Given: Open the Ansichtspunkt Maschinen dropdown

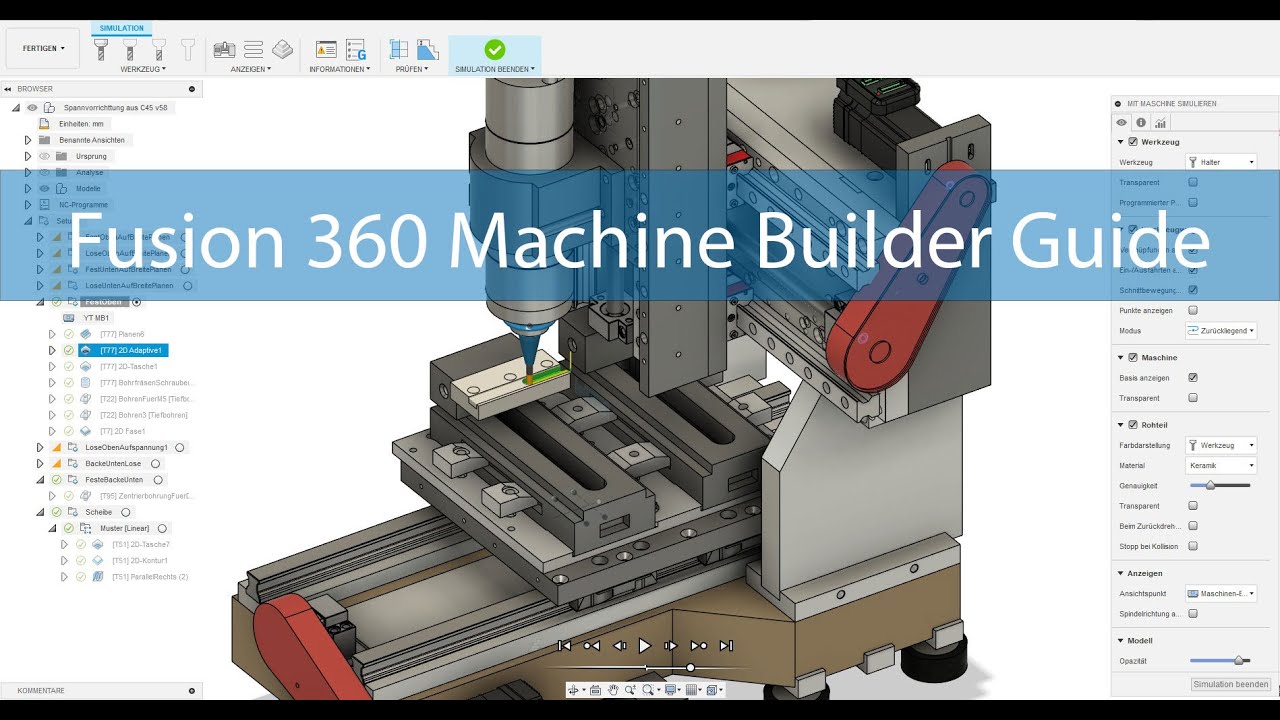Looking at the screenshot, I should 1221,593.
